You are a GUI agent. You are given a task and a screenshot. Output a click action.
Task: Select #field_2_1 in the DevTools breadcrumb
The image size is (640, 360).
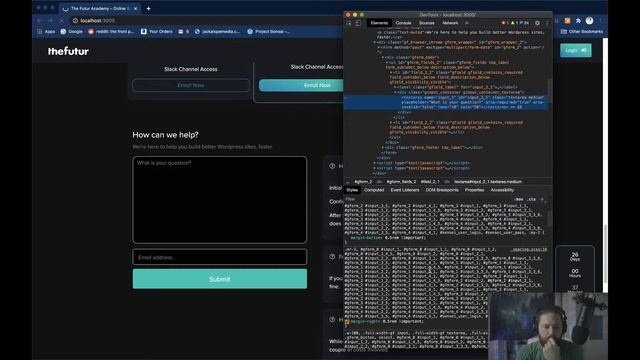(430, 182)
